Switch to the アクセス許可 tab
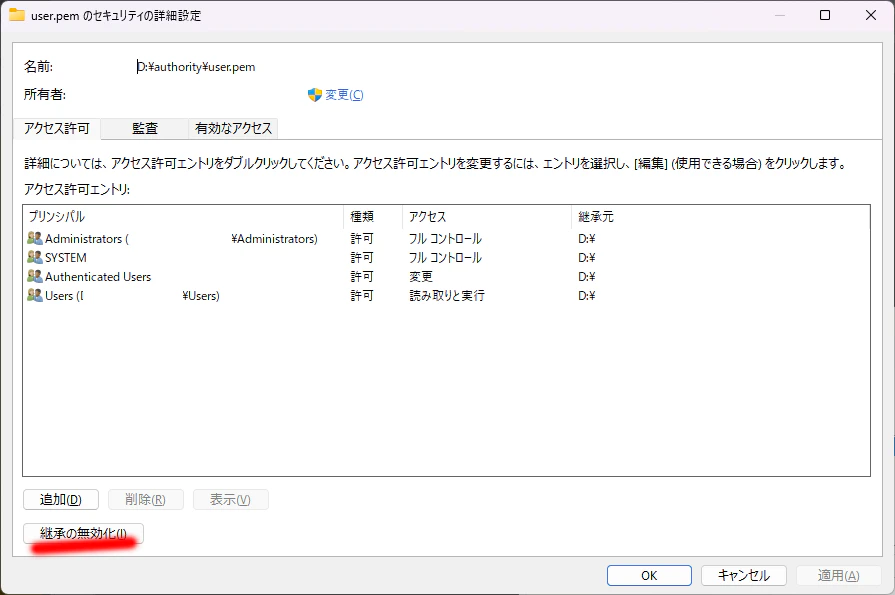Image resolution: width=895 pixels, height=595 pixels. click(57, 128)
